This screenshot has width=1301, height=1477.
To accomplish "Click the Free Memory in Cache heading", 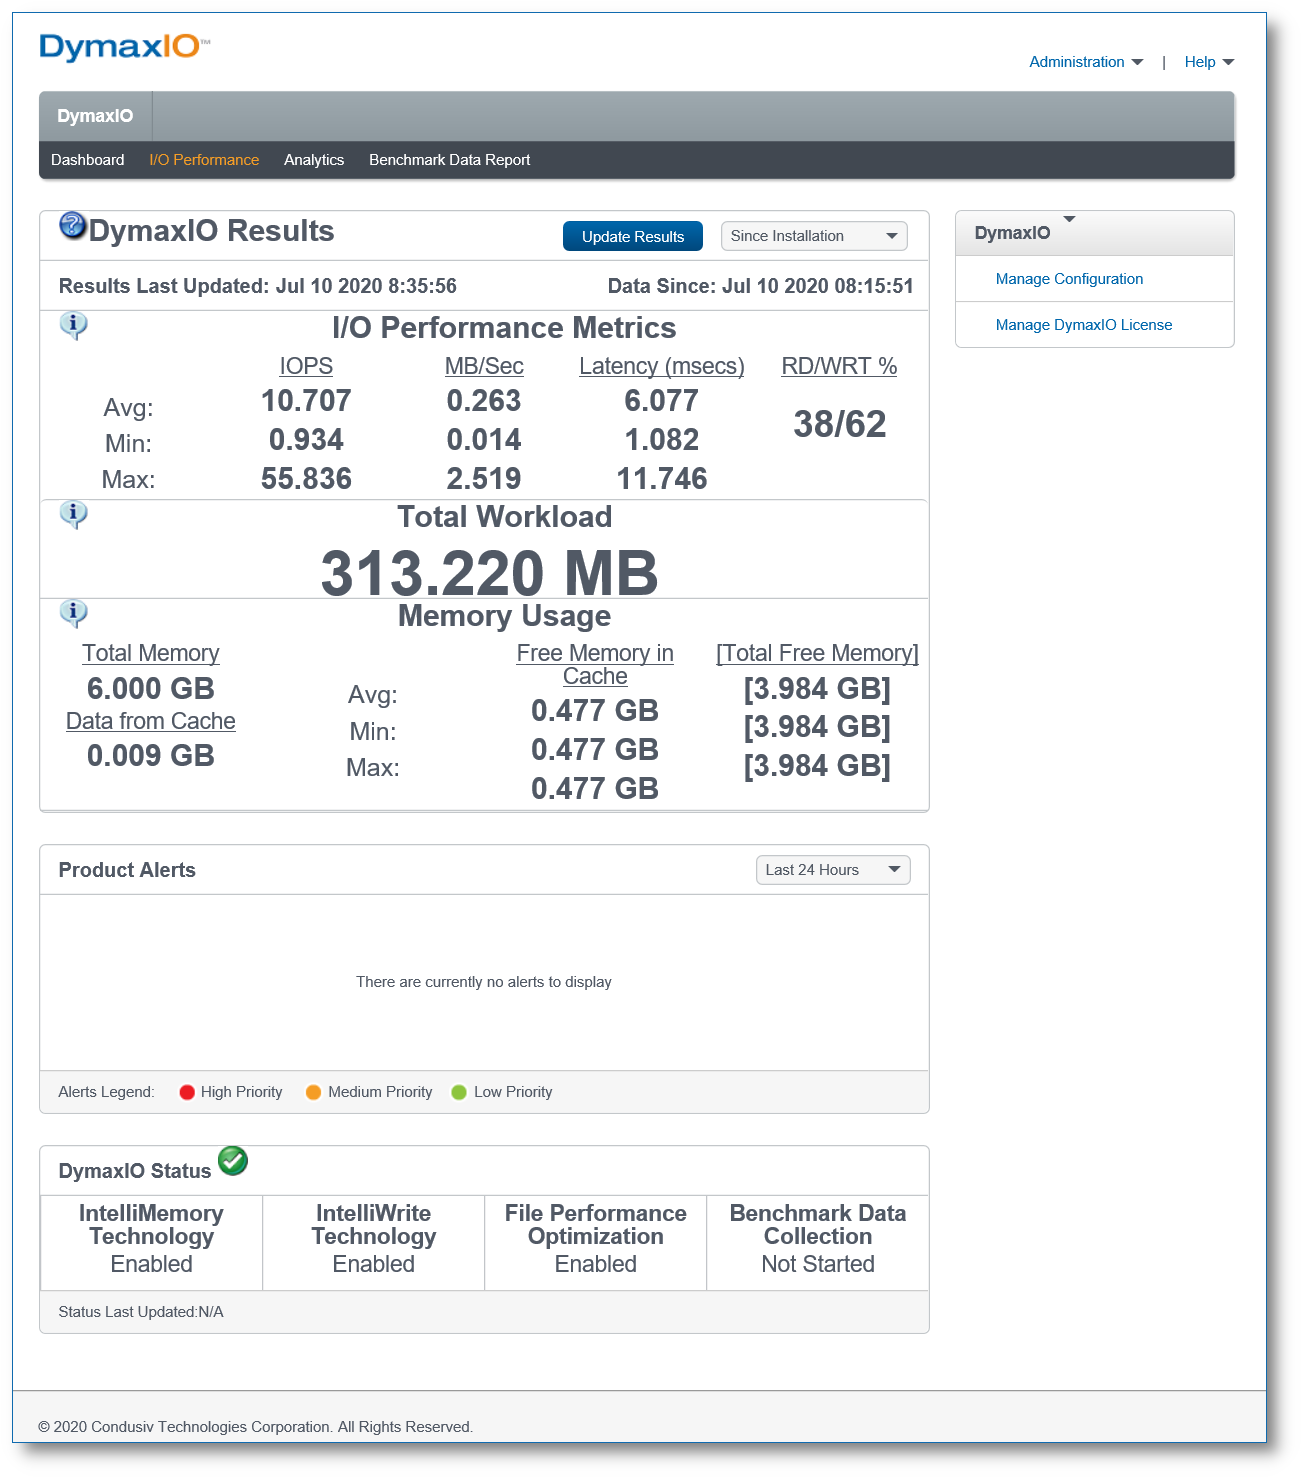I will point(595,664).
